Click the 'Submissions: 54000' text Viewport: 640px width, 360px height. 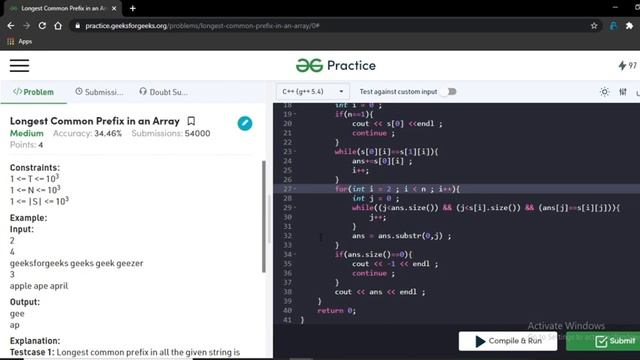tap(171, 133)
